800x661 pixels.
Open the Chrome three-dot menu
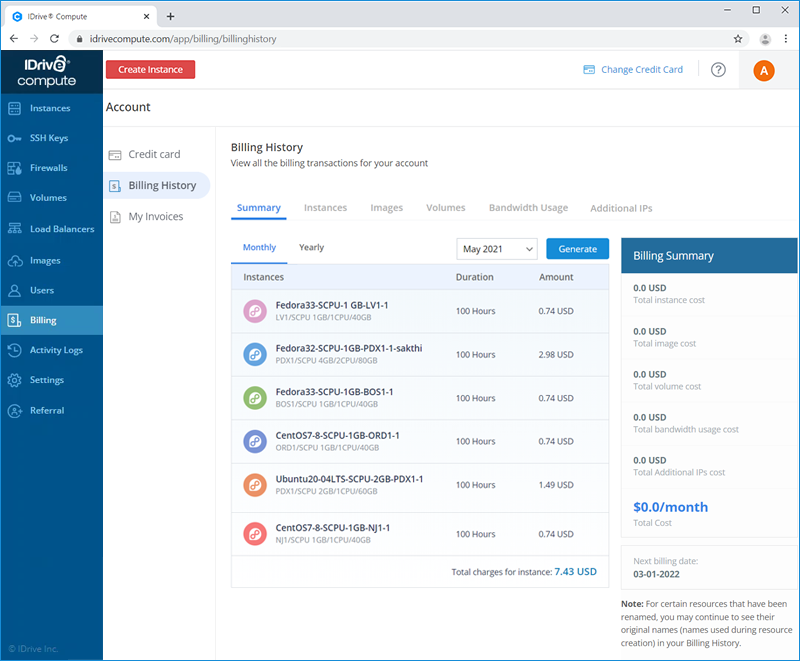(x=786, y=39)
